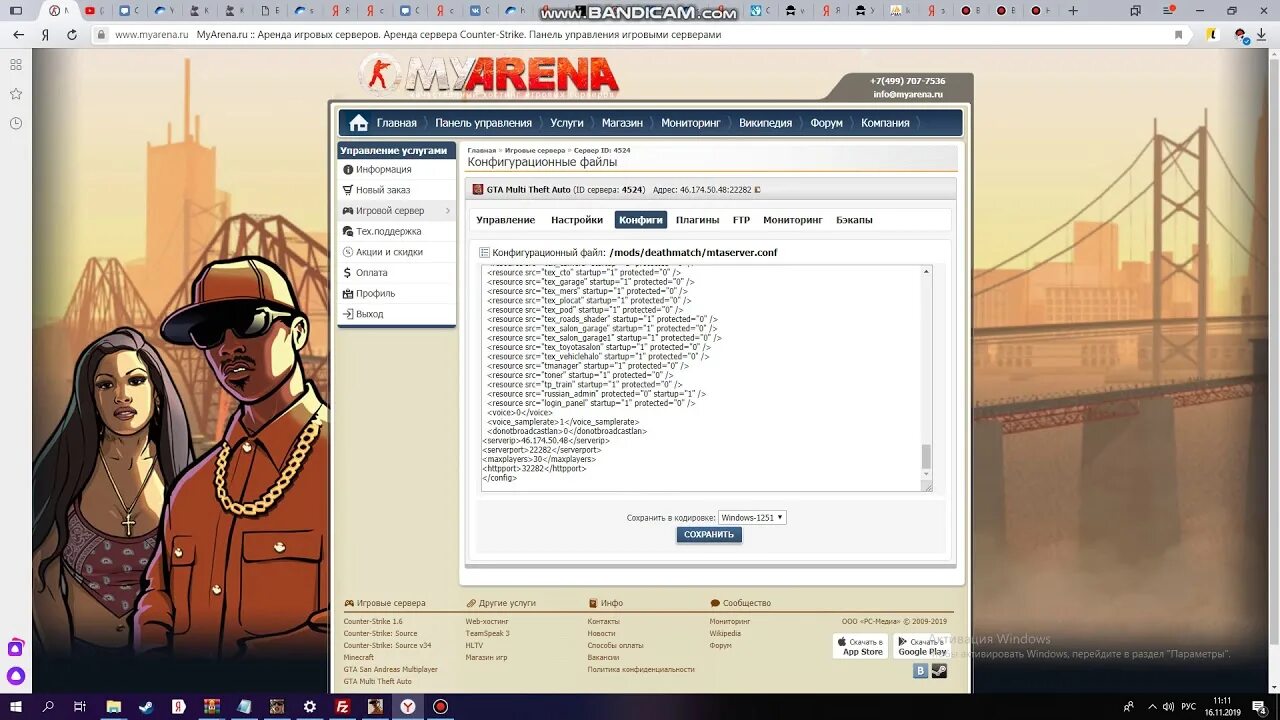
Task: Open a new browser tab with the plus button
Action: tap(1073, 11)
